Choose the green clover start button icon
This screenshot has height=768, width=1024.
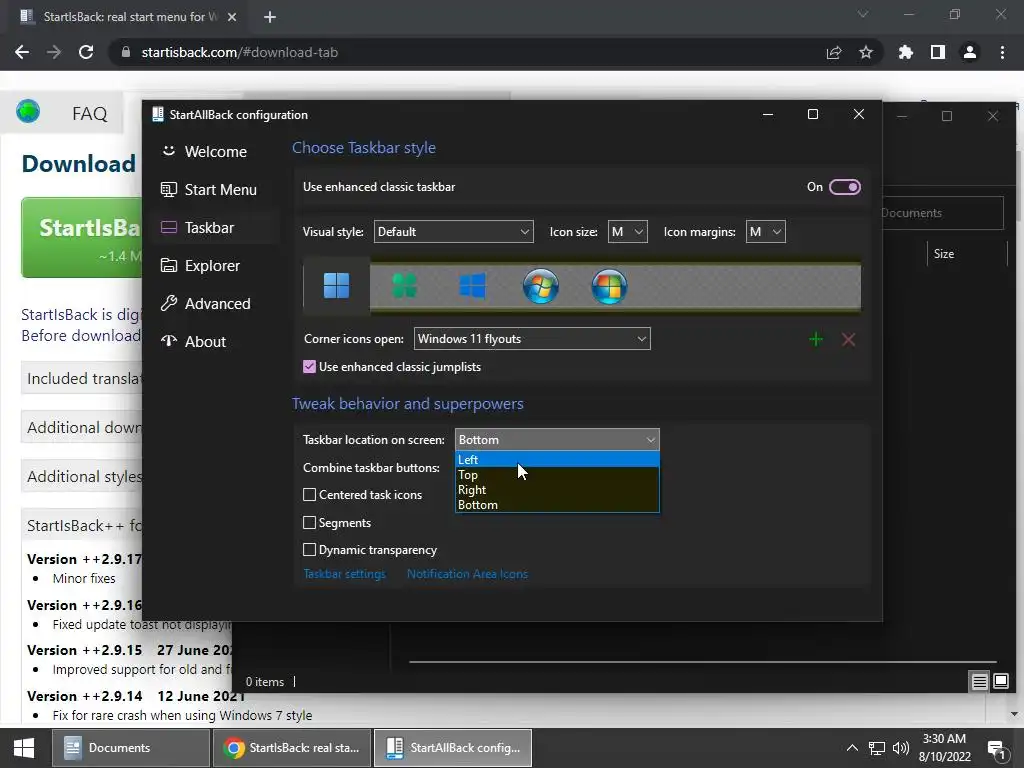click(404, 285)
